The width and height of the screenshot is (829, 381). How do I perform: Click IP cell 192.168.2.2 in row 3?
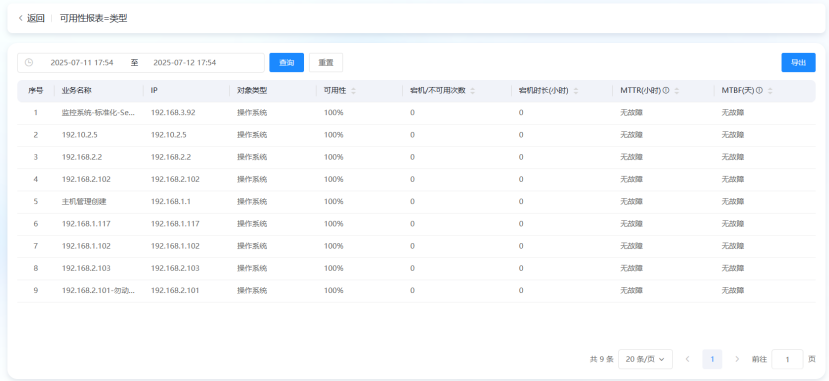171,157
